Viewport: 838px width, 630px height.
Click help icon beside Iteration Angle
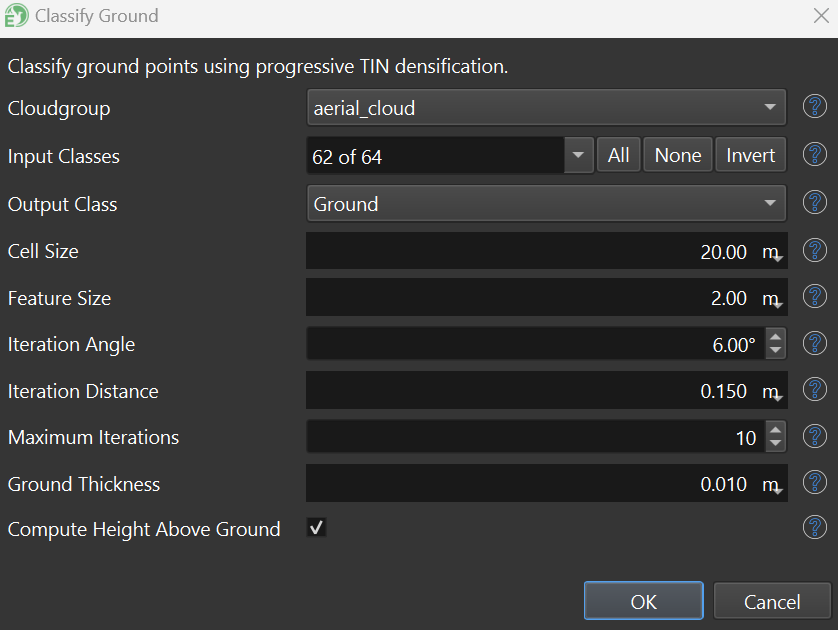pos(815,344)
